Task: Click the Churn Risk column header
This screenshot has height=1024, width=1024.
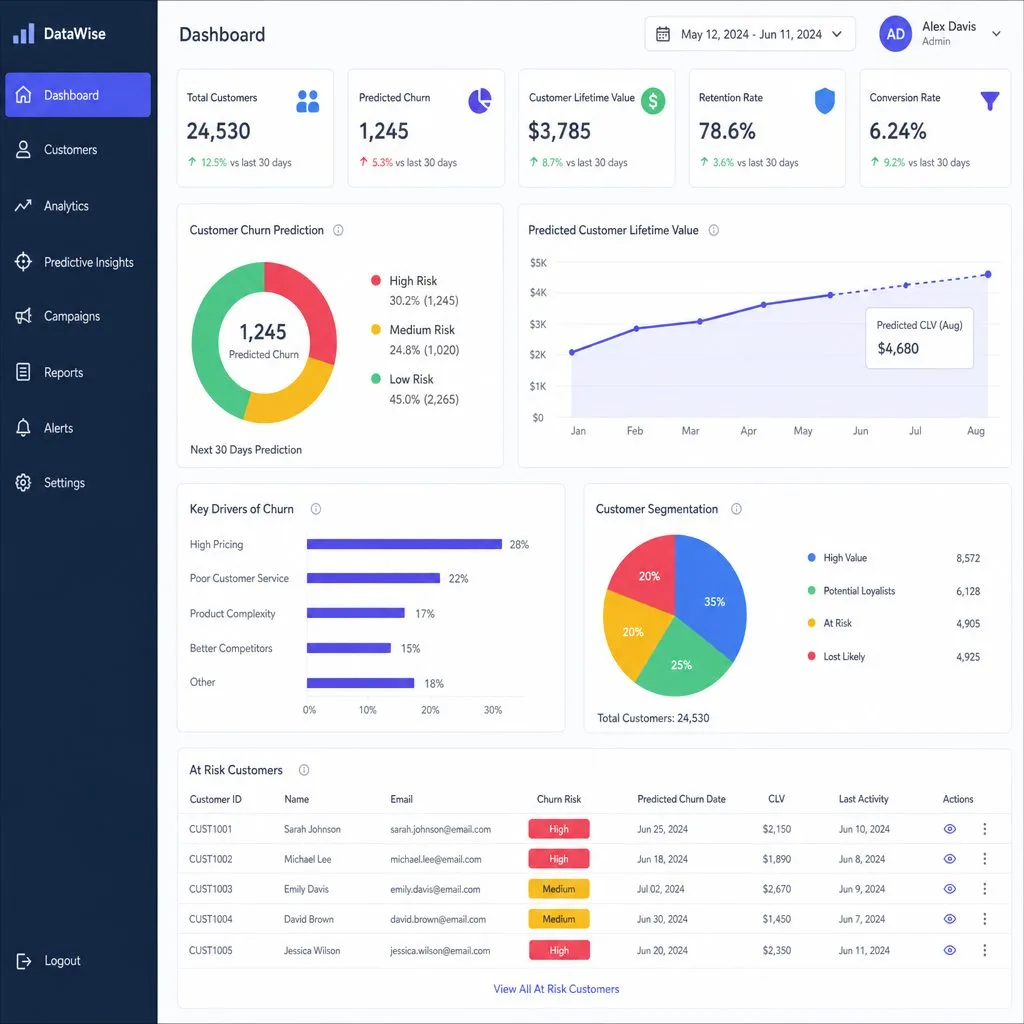Action: tap(559, 799)
